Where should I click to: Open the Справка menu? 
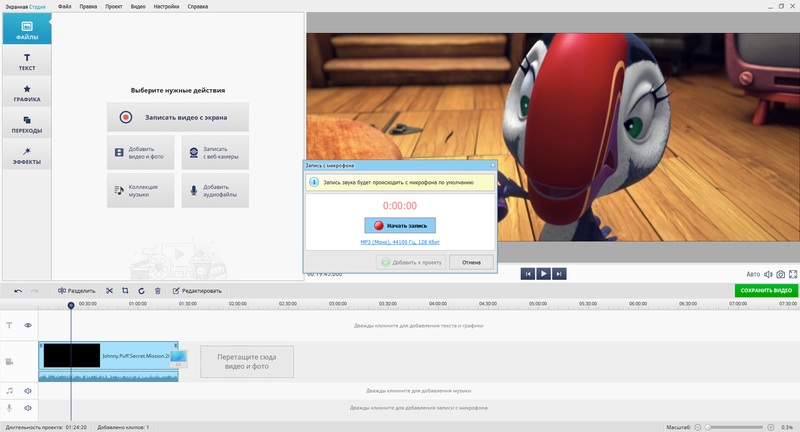(197, 7)
